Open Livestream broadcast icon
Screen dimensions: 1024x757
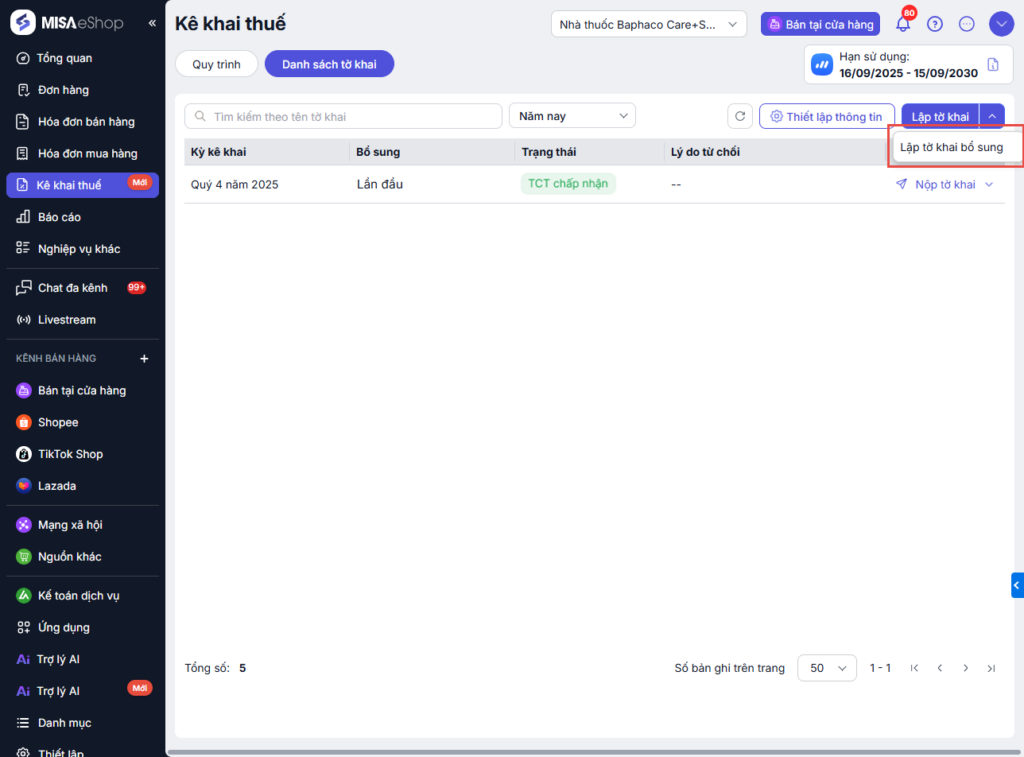coord(24,319)
